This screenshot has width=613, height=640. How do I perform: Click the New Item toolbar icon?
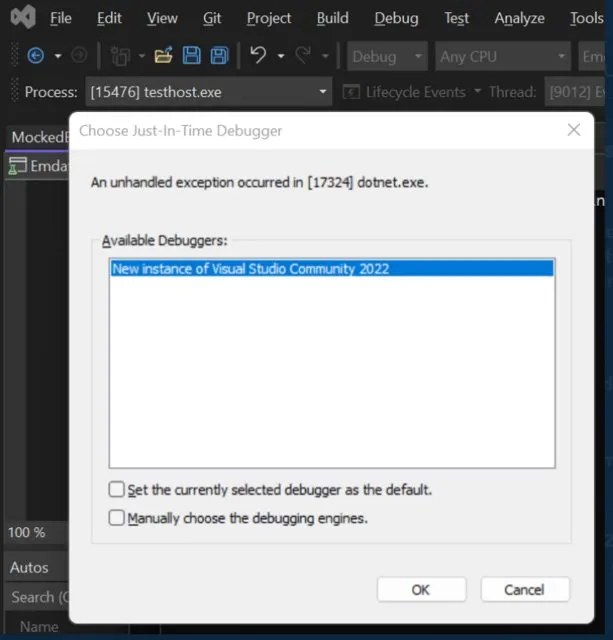(x=121, y=56)
